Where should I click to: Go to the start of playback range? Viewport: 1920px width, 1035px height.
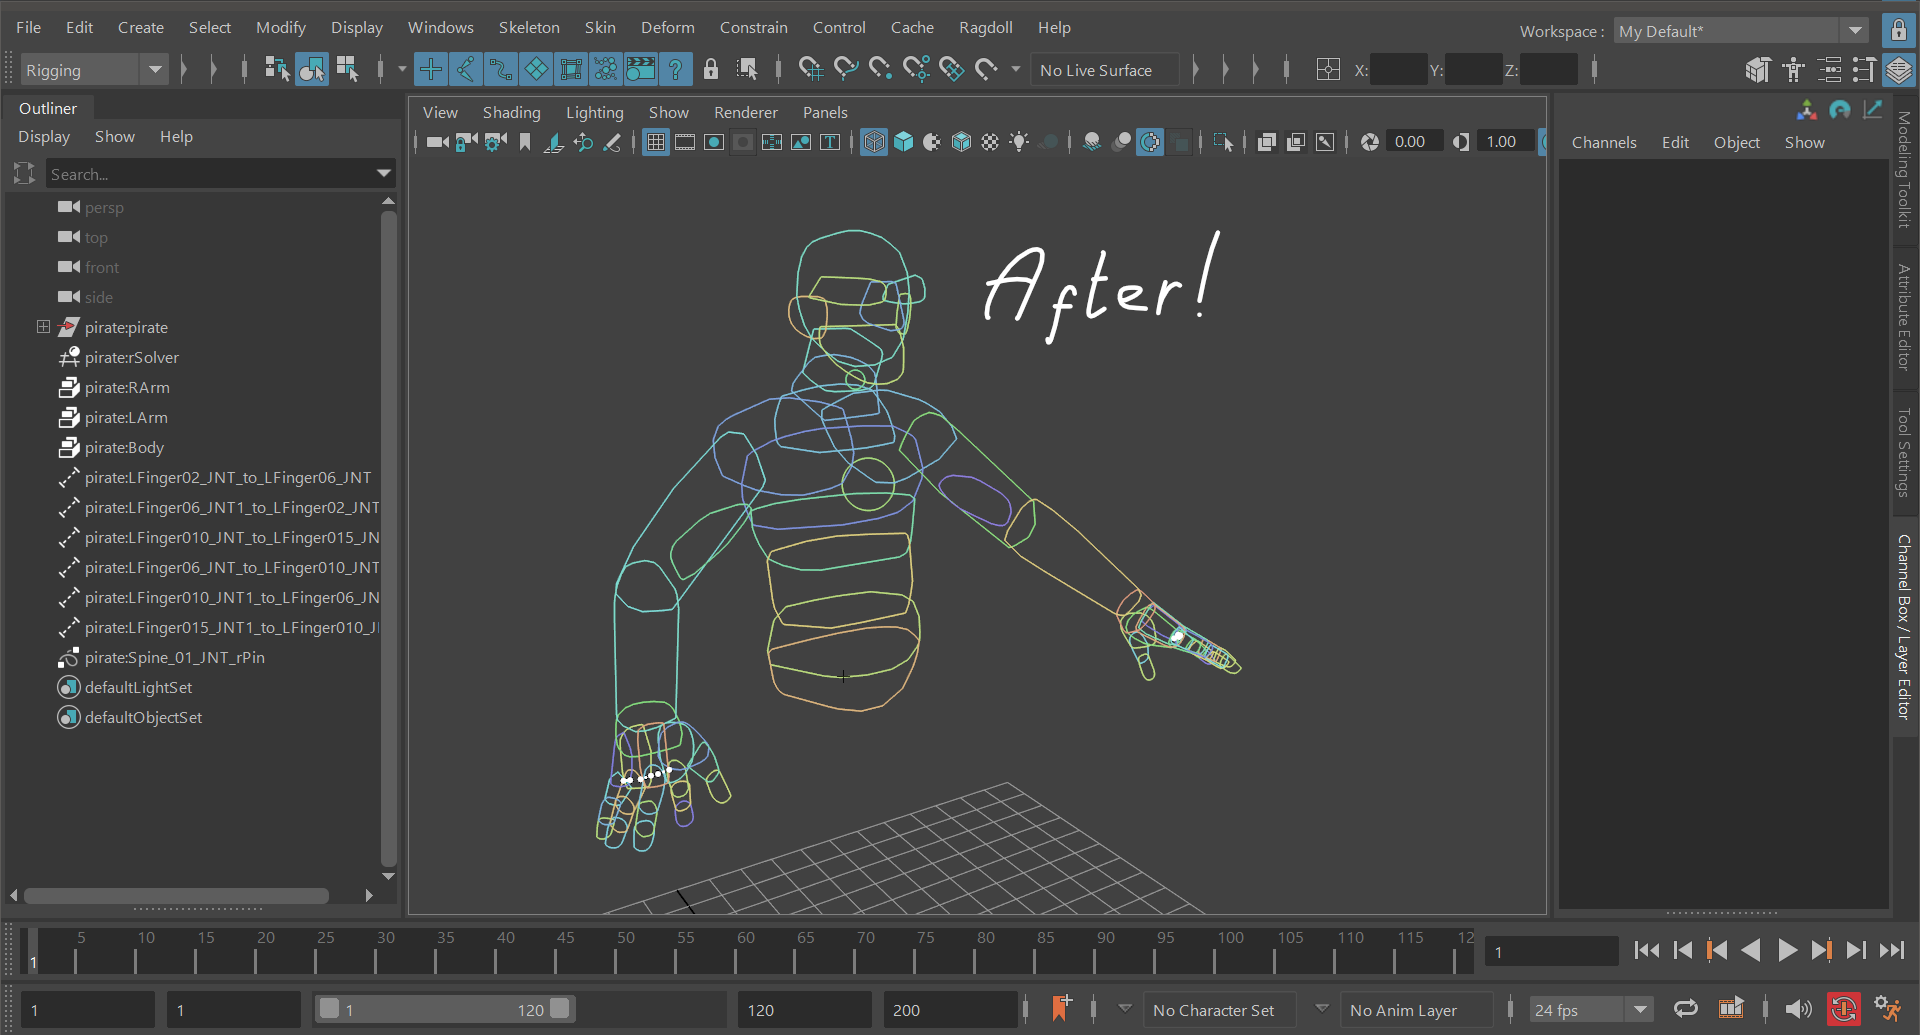[x=1646, y=950]
